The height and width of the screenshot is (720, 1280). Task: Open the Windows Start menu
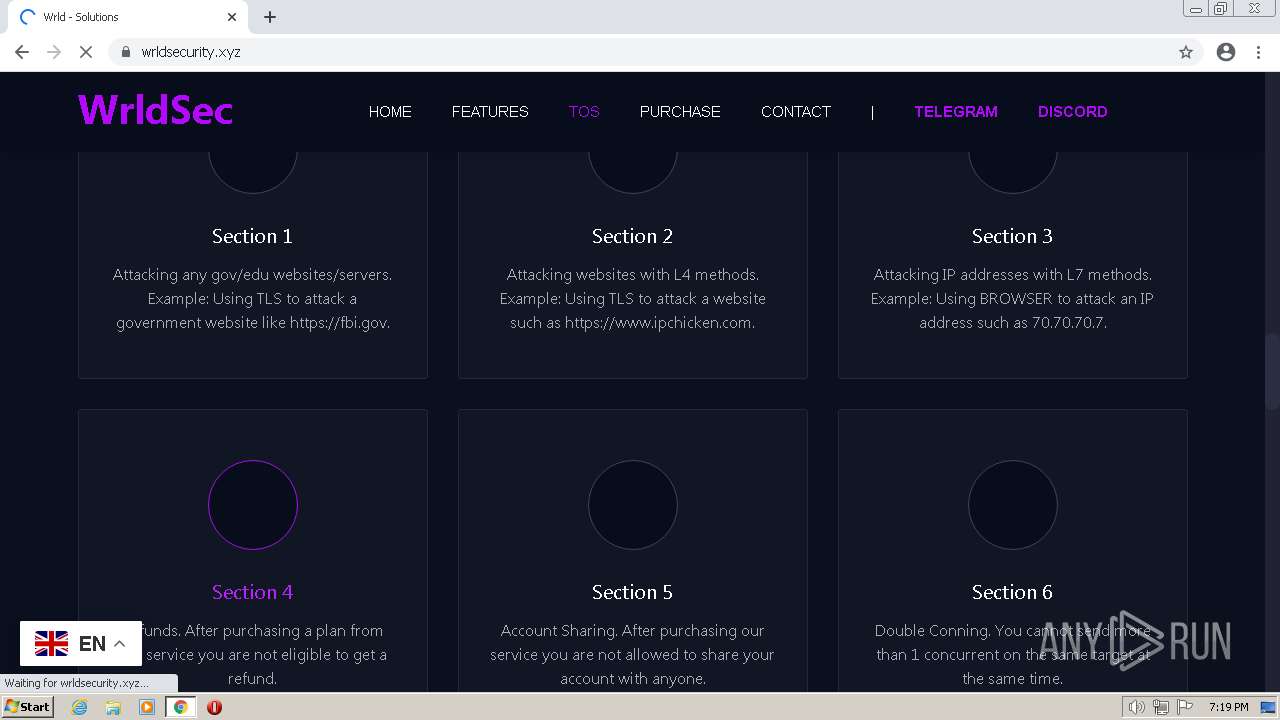(28, 707)
